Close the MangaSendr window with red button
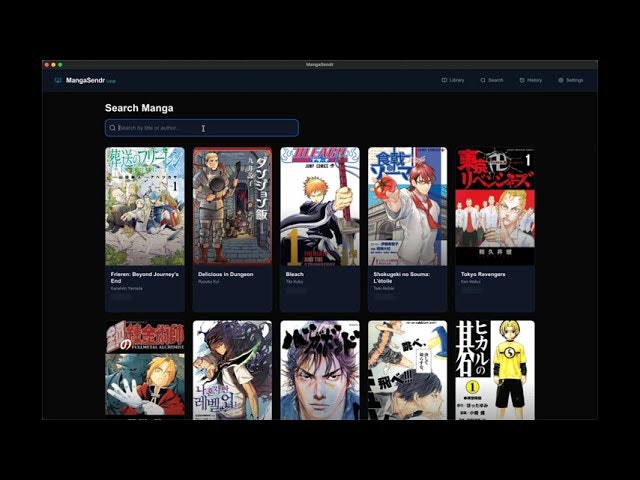 click(47, 65)
